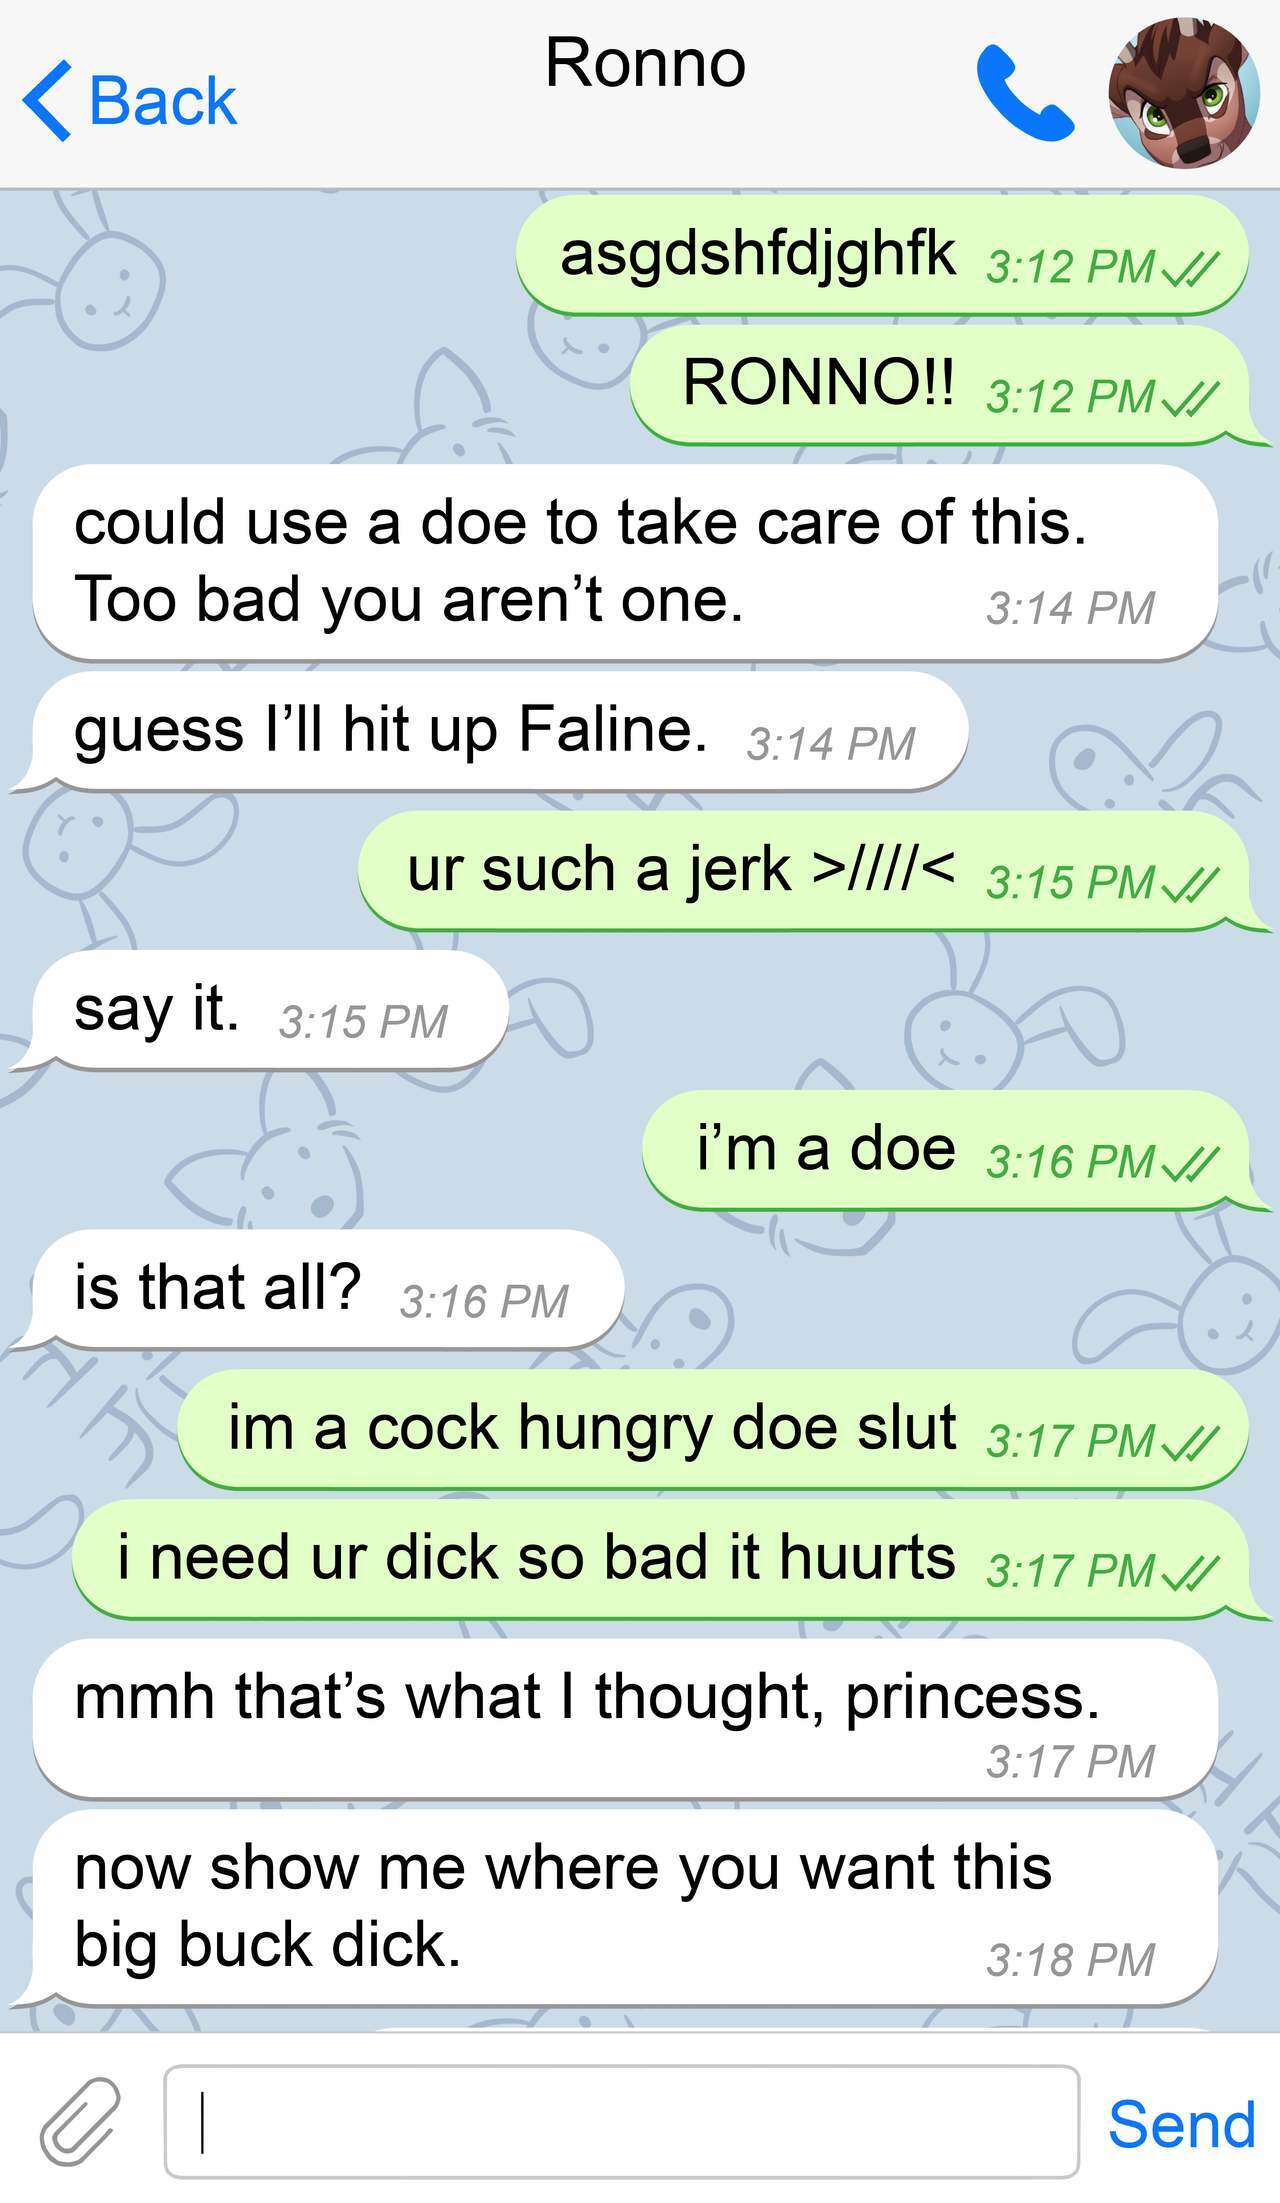The width and height of the screenshot is (1280, 2203).
Task: Tap the paperclip attachment icon
Action: coord(81,2121)
